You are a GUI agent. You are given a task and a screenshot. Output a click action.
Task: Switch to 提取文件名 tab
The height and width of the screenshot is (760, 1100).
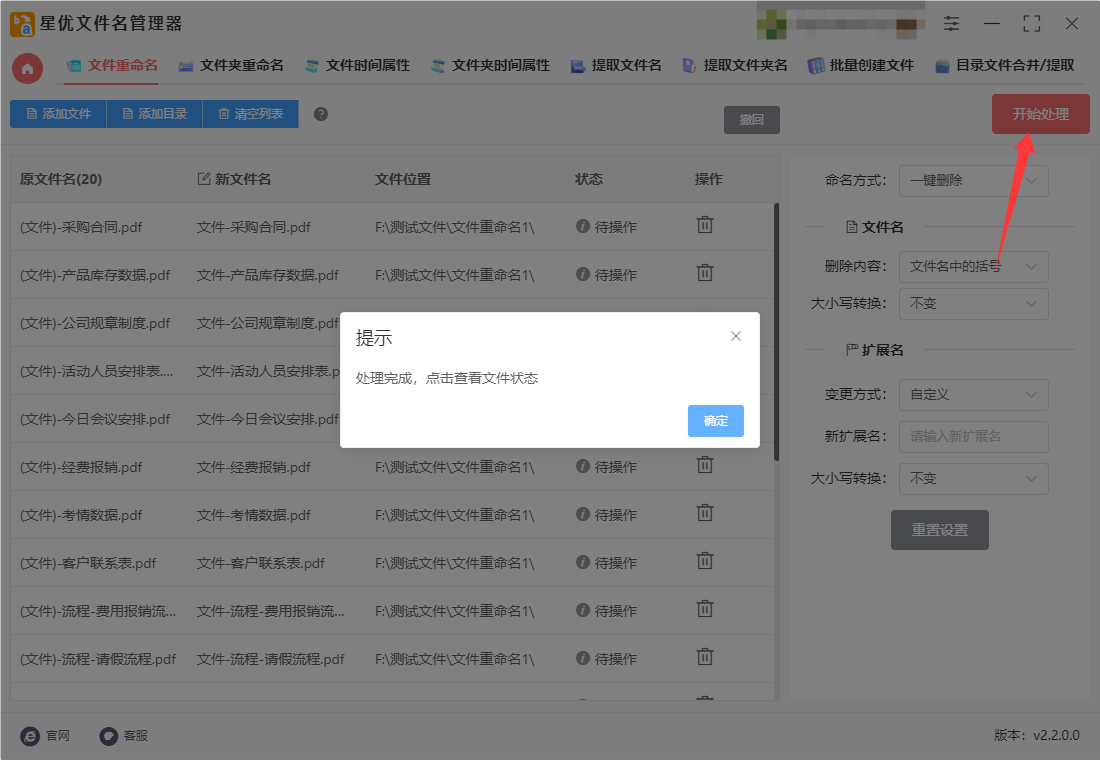(x=616, y=66)
